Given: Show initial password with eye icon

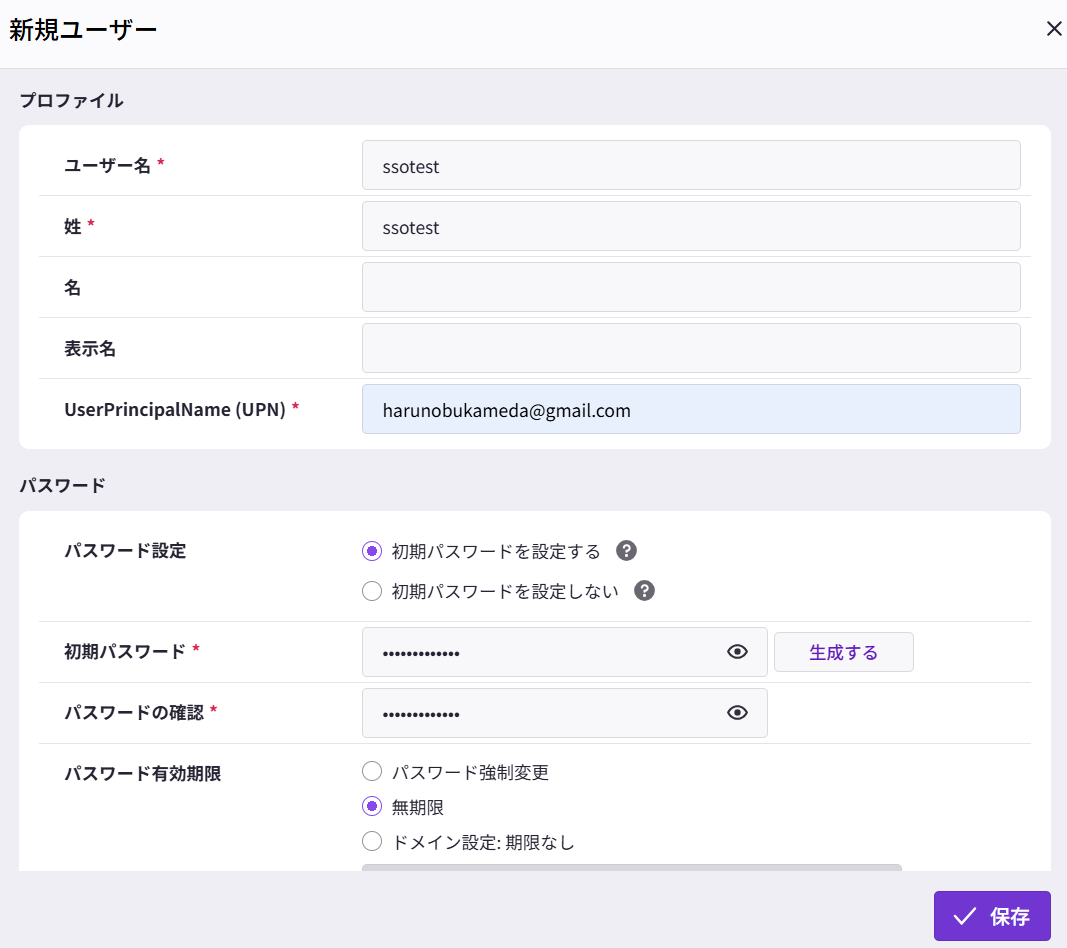Looking at the screenshot, I should coord(737,652).
